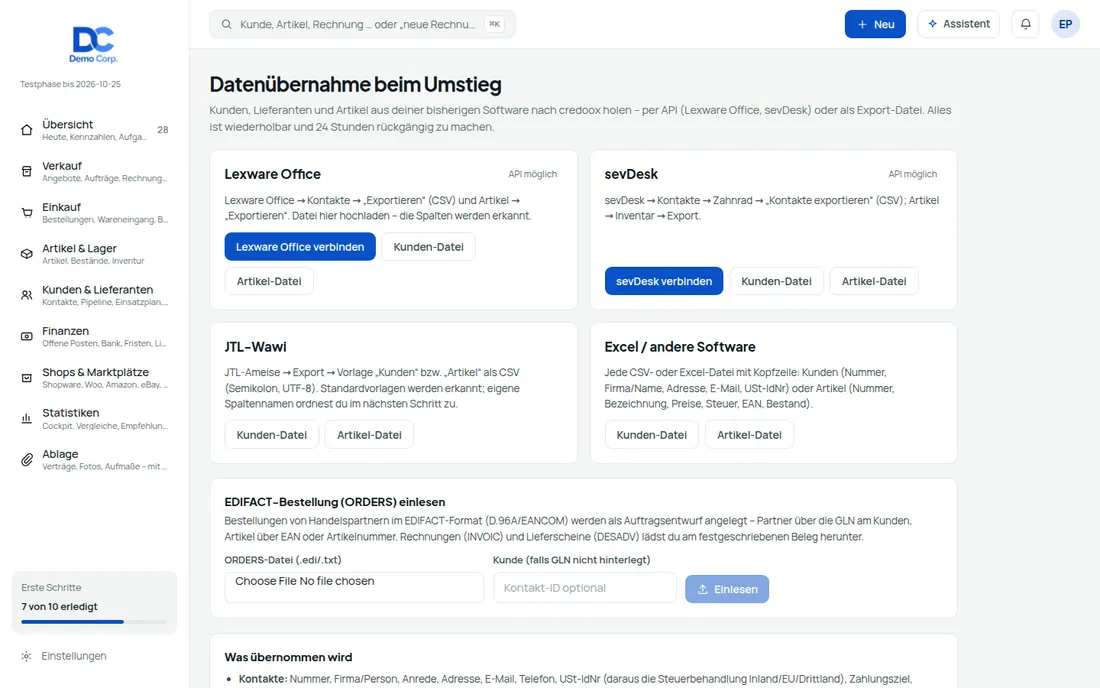Upload Artikel-Datei for sevDesk
The height and width of the screenshot is (688, 1100).
[x=873, y=281]
